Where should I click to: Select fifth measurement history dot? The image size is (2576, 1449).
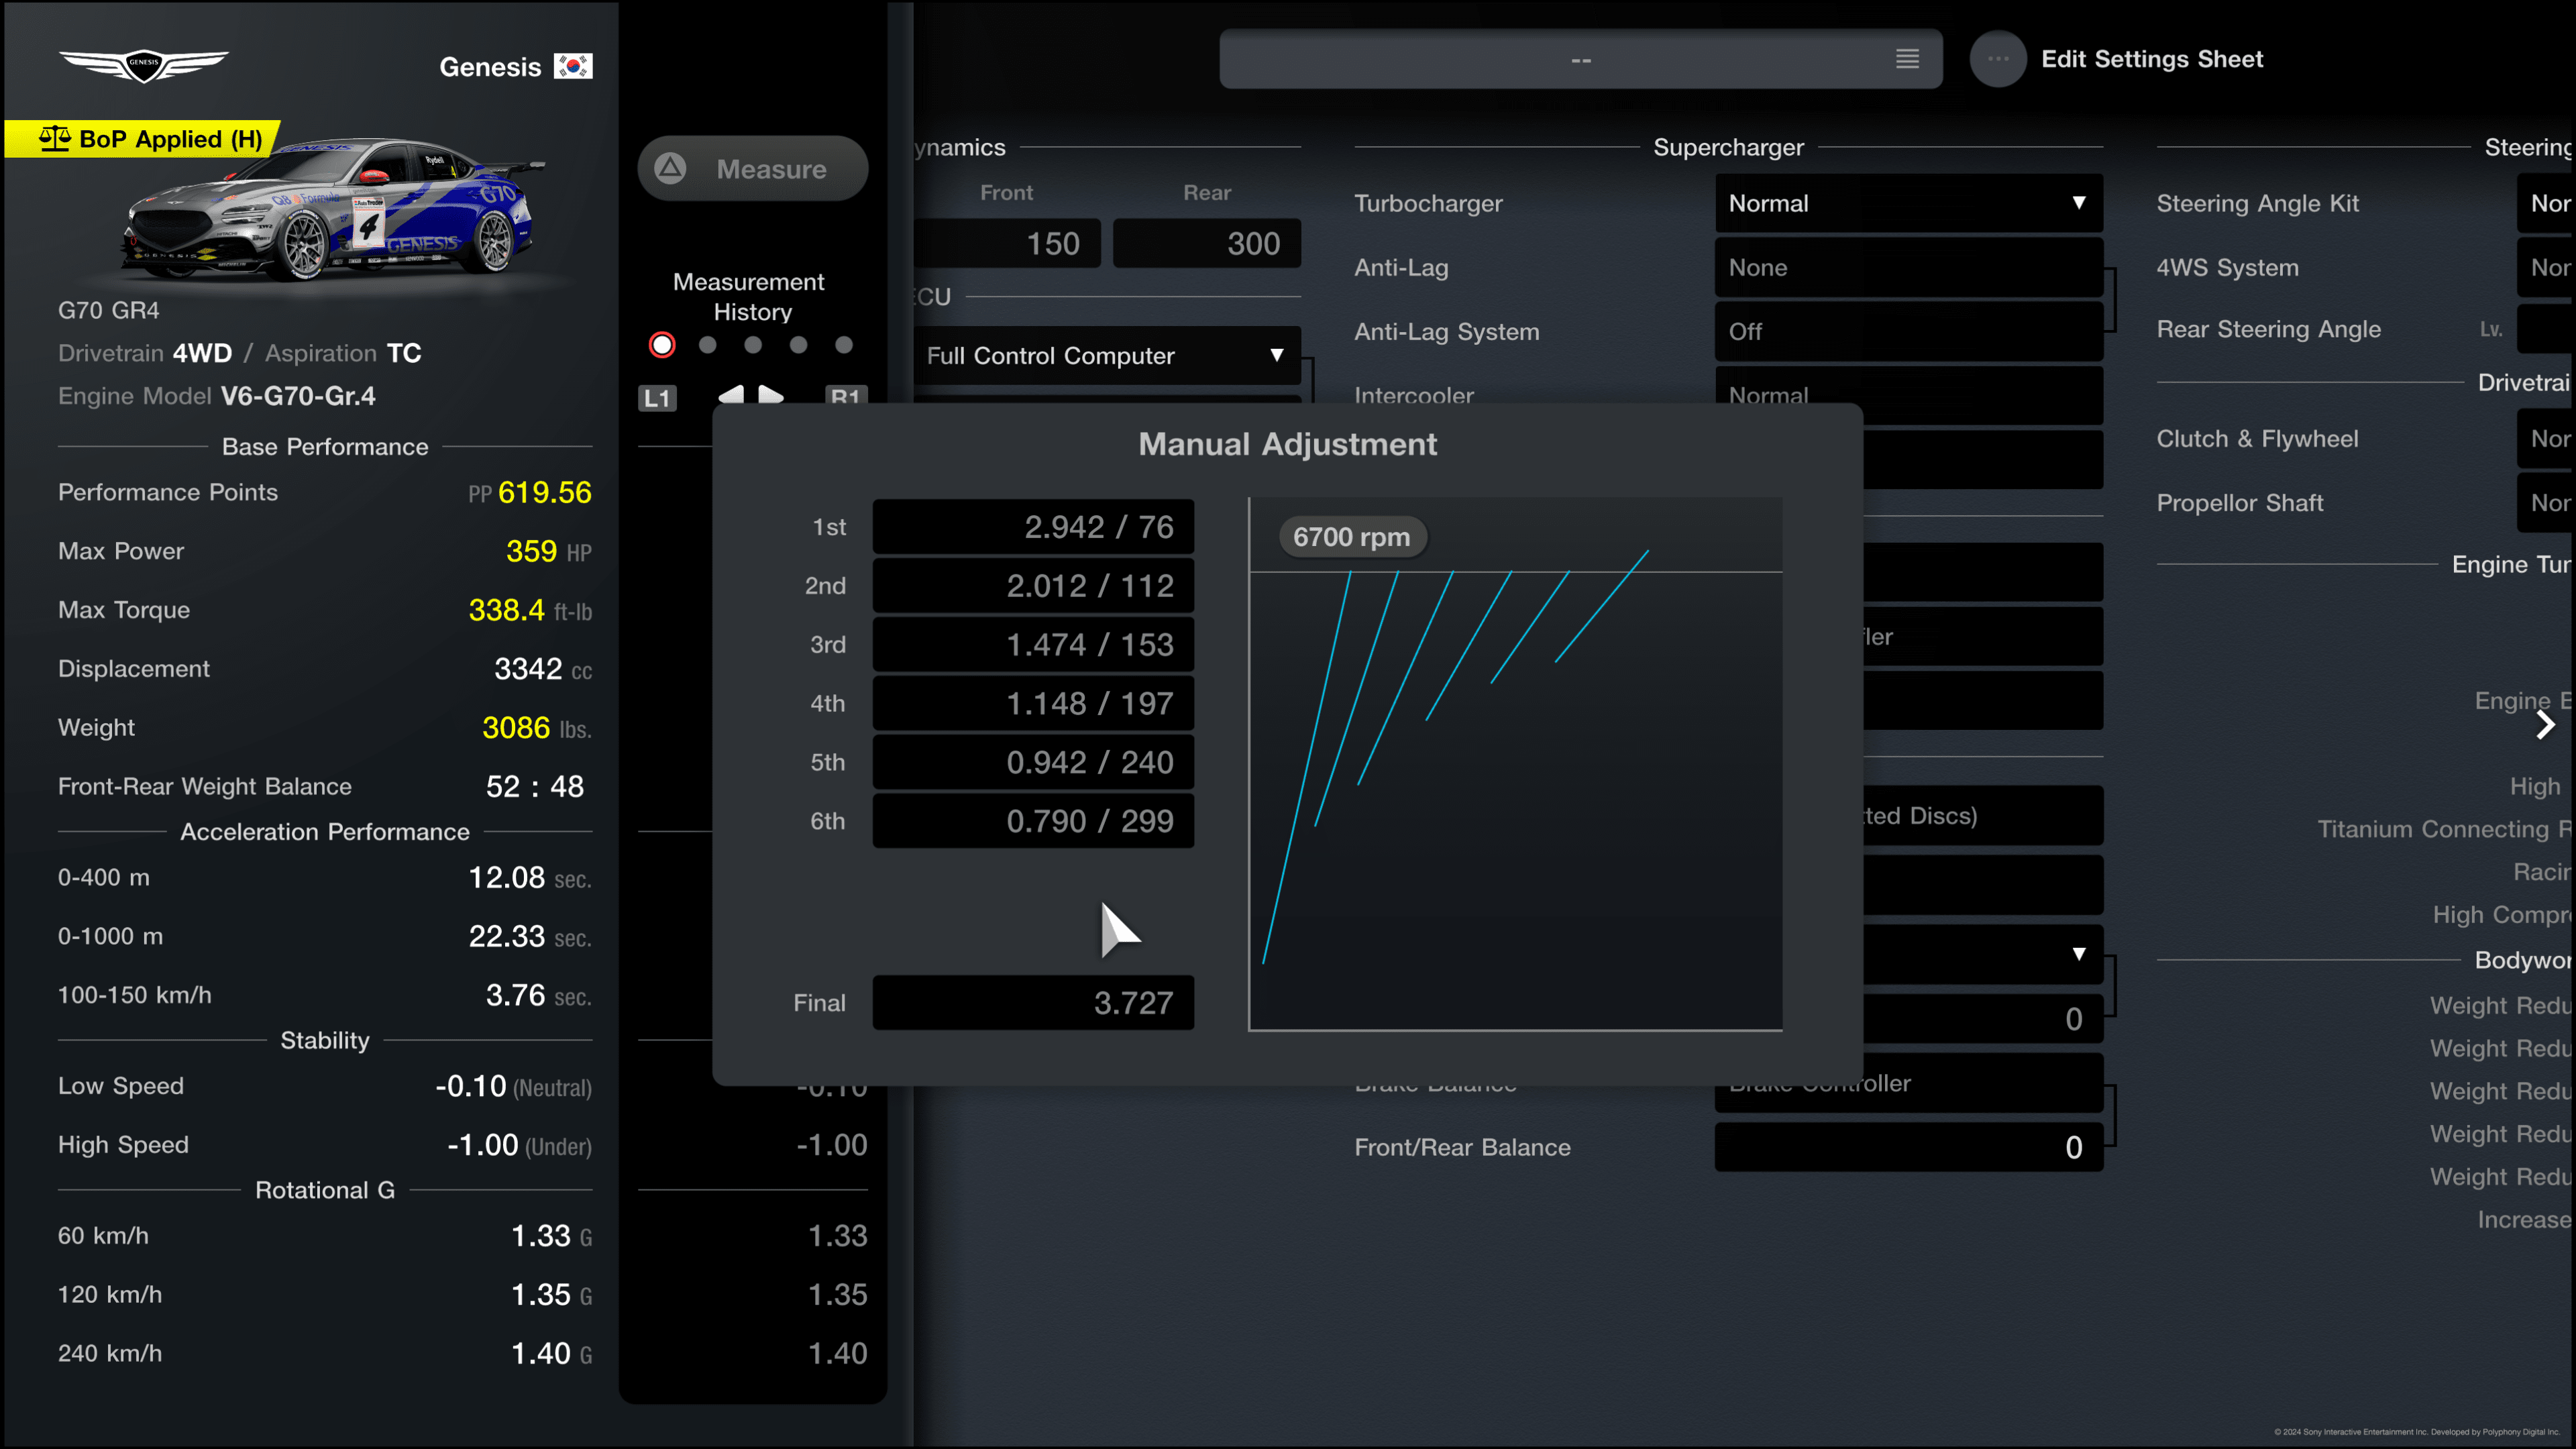pyautogui.click(x=844, y=345)
